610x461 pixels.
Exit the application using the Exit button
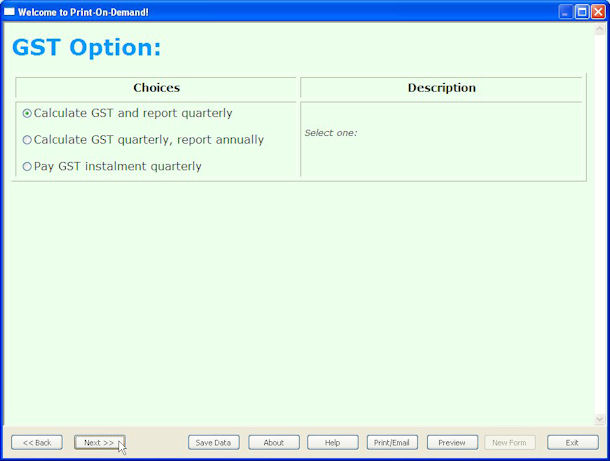[x=572, y=442]
